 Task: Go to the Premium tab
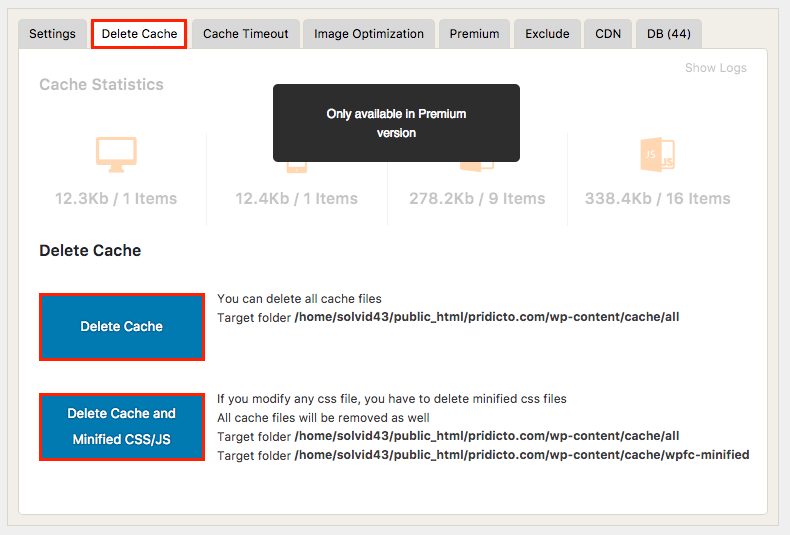click(x=474, y=34)
